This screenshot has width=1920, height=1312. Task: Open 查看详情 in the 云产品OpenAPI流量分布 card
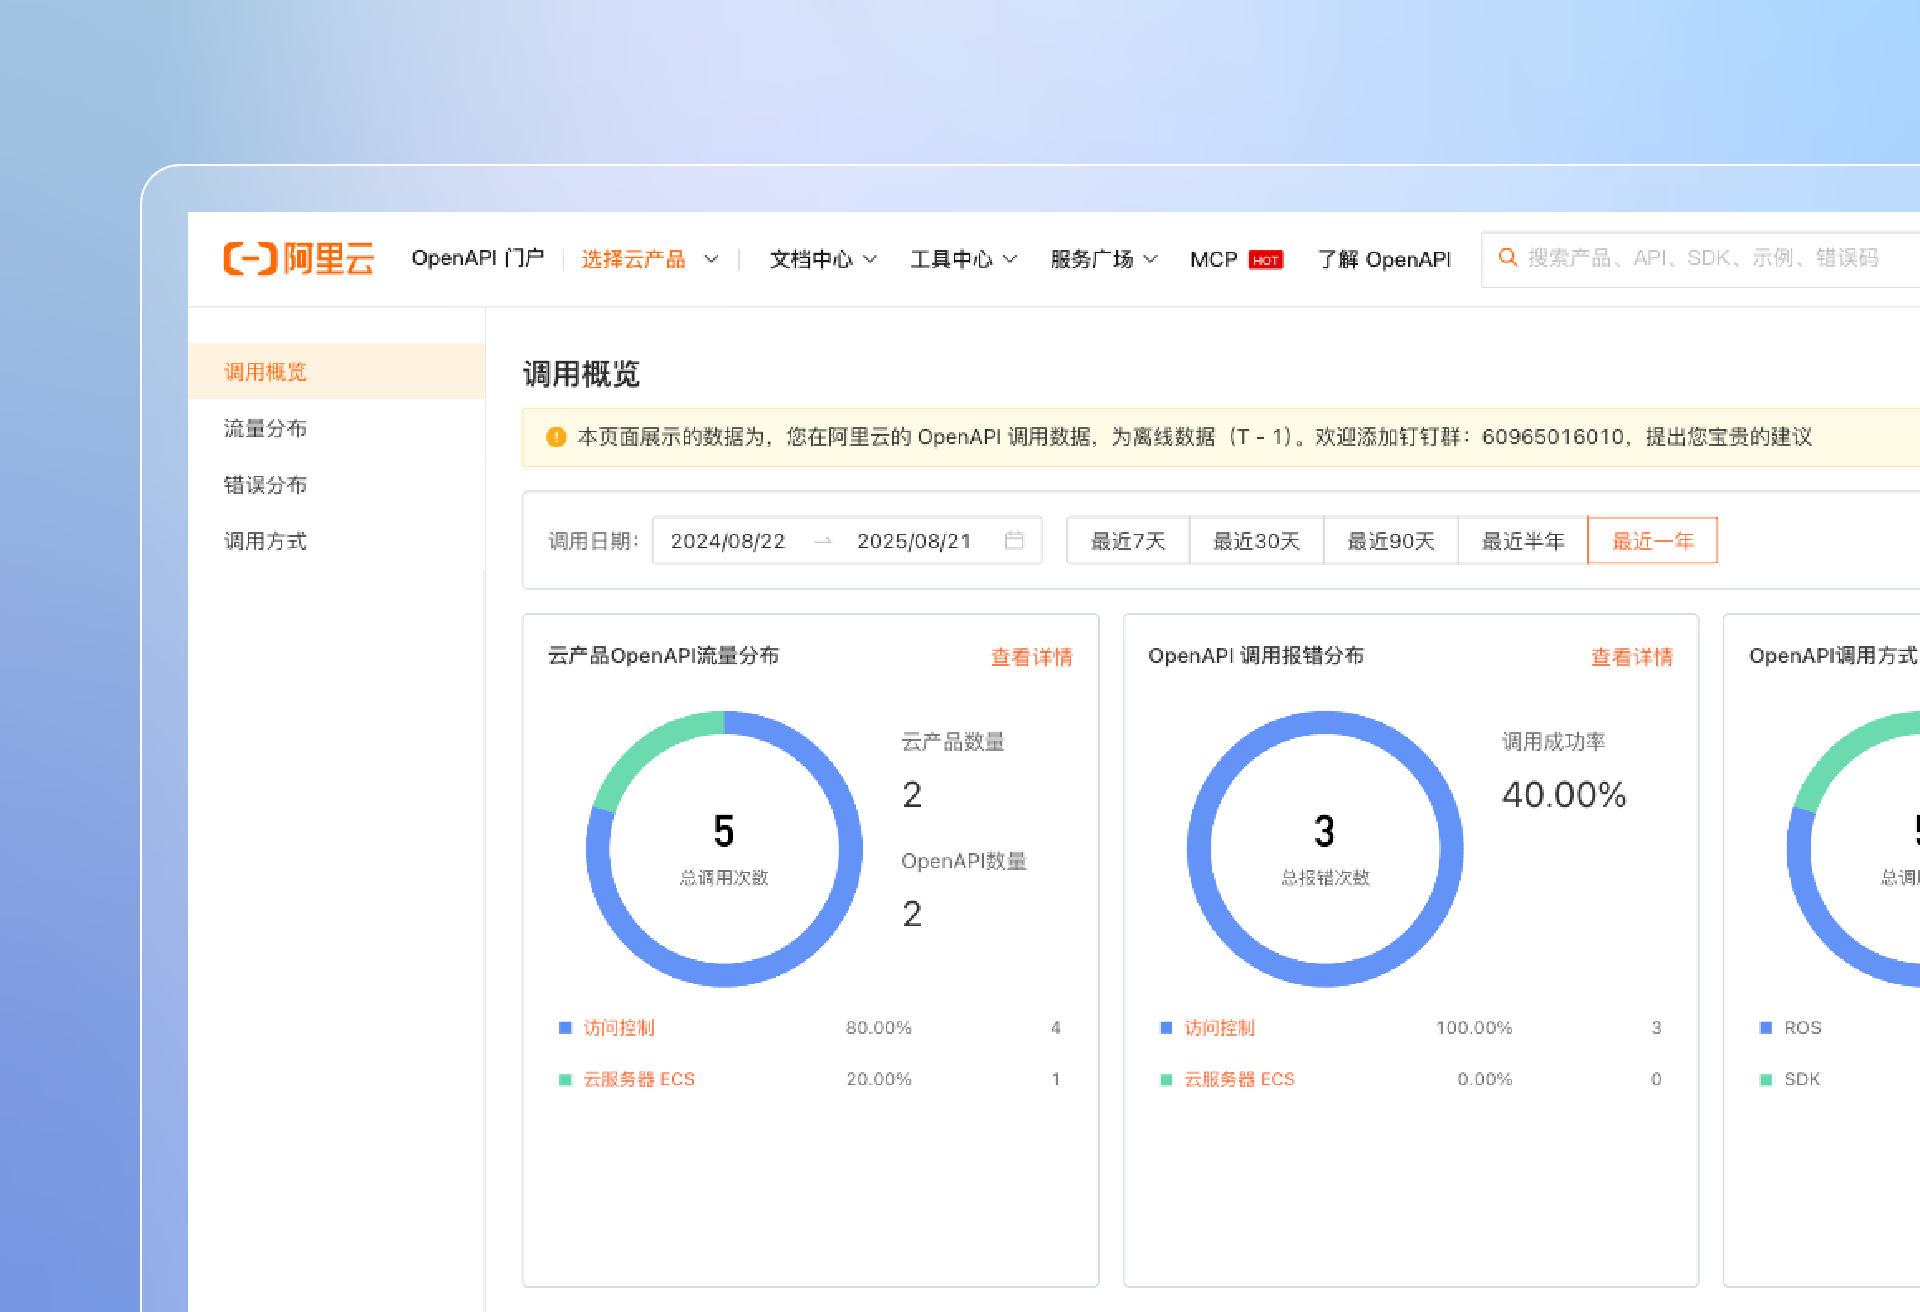click(1031, 657)
